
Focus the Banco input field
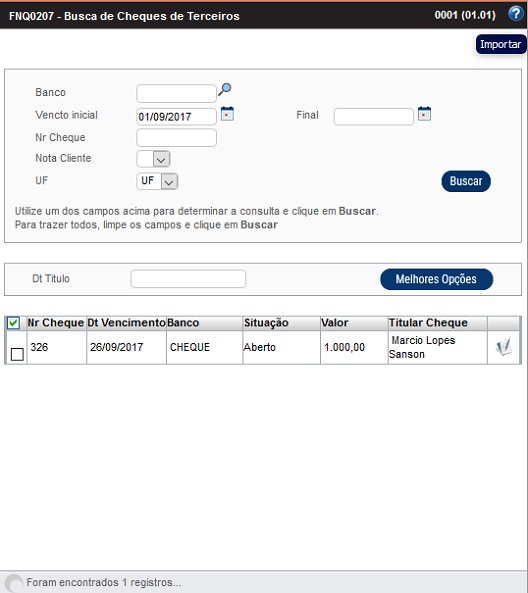(176, 93)
